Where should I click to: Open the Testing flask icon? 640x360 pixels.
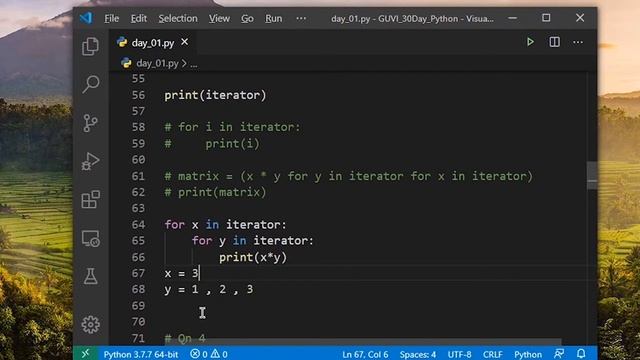[x=90, y=276]
